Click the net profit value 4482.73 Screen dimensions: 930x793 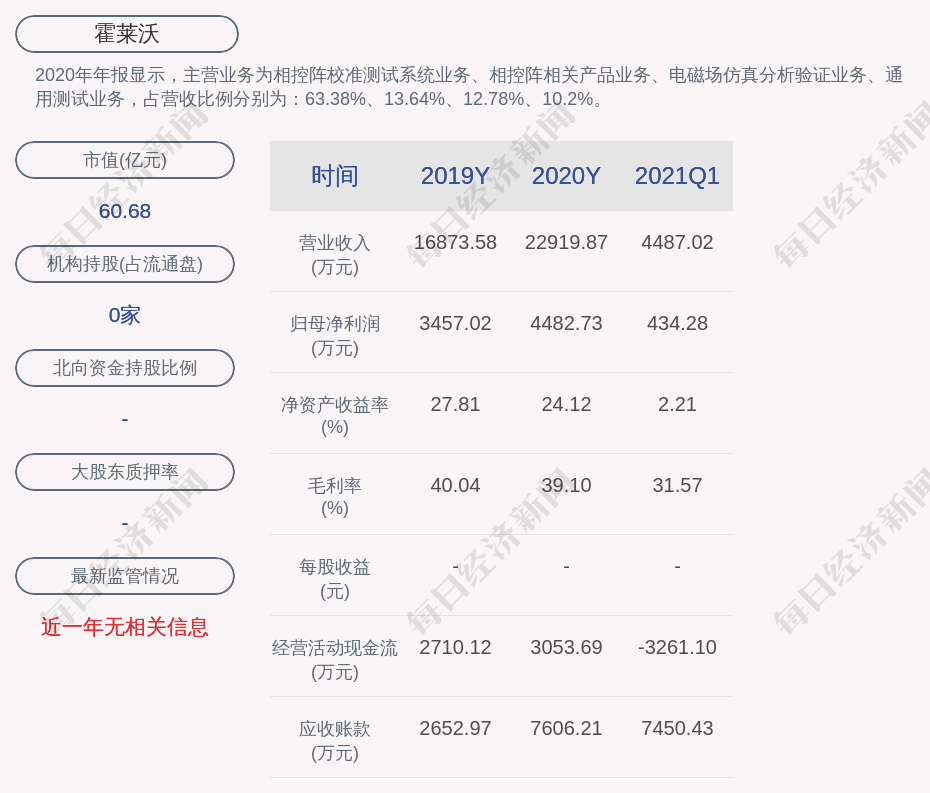tap(566, 324)
